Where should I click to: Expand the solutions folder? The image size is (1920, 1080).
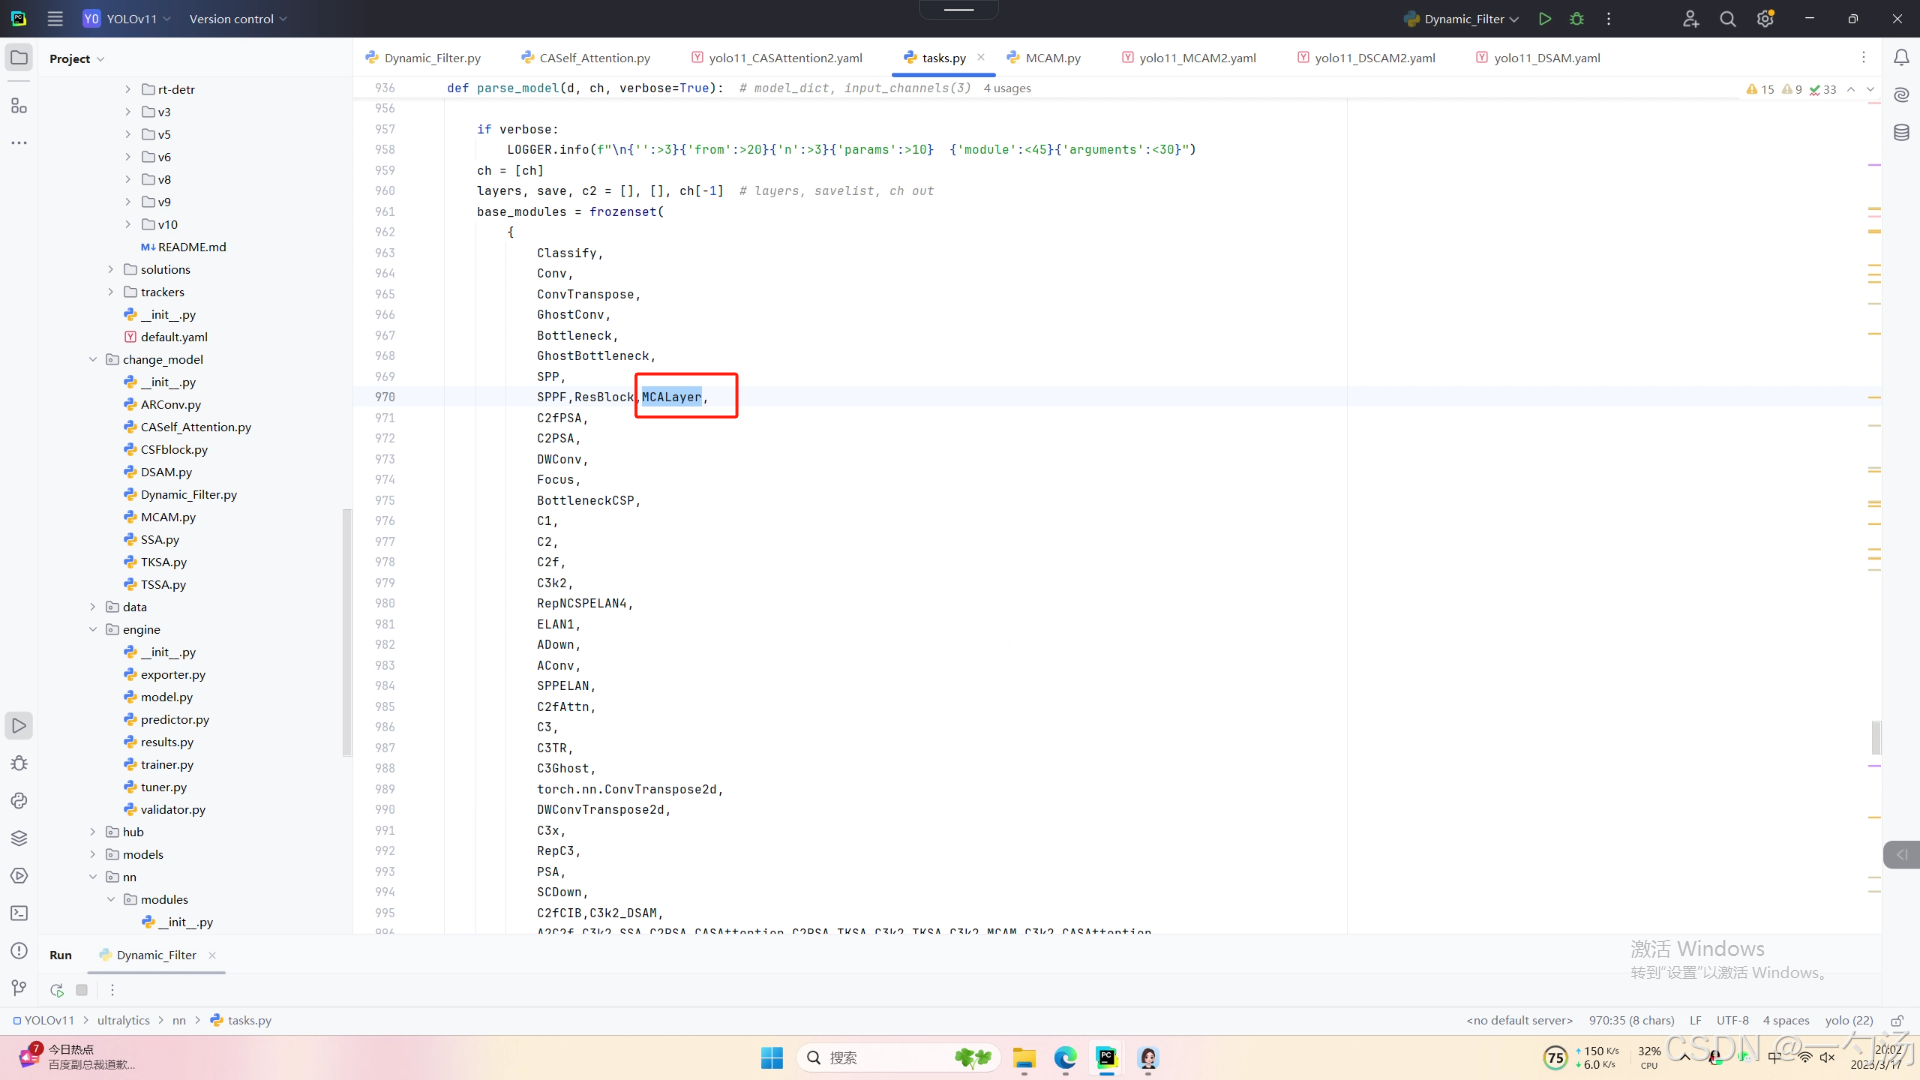pos(111,270)
